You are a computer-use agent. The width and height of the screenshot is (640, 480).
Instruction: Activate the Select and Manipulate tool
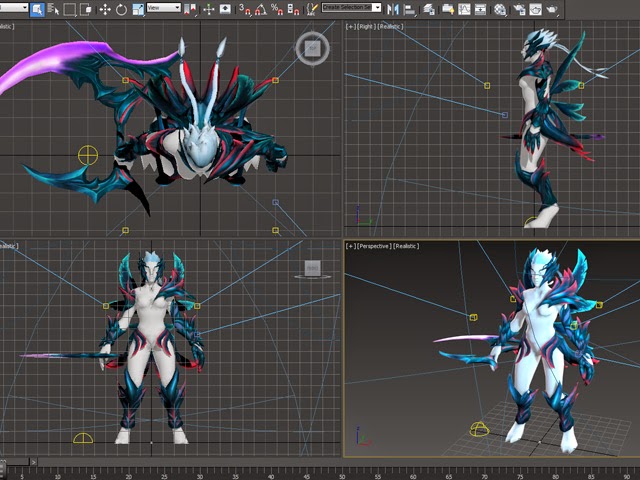click(x=209, y=9)
